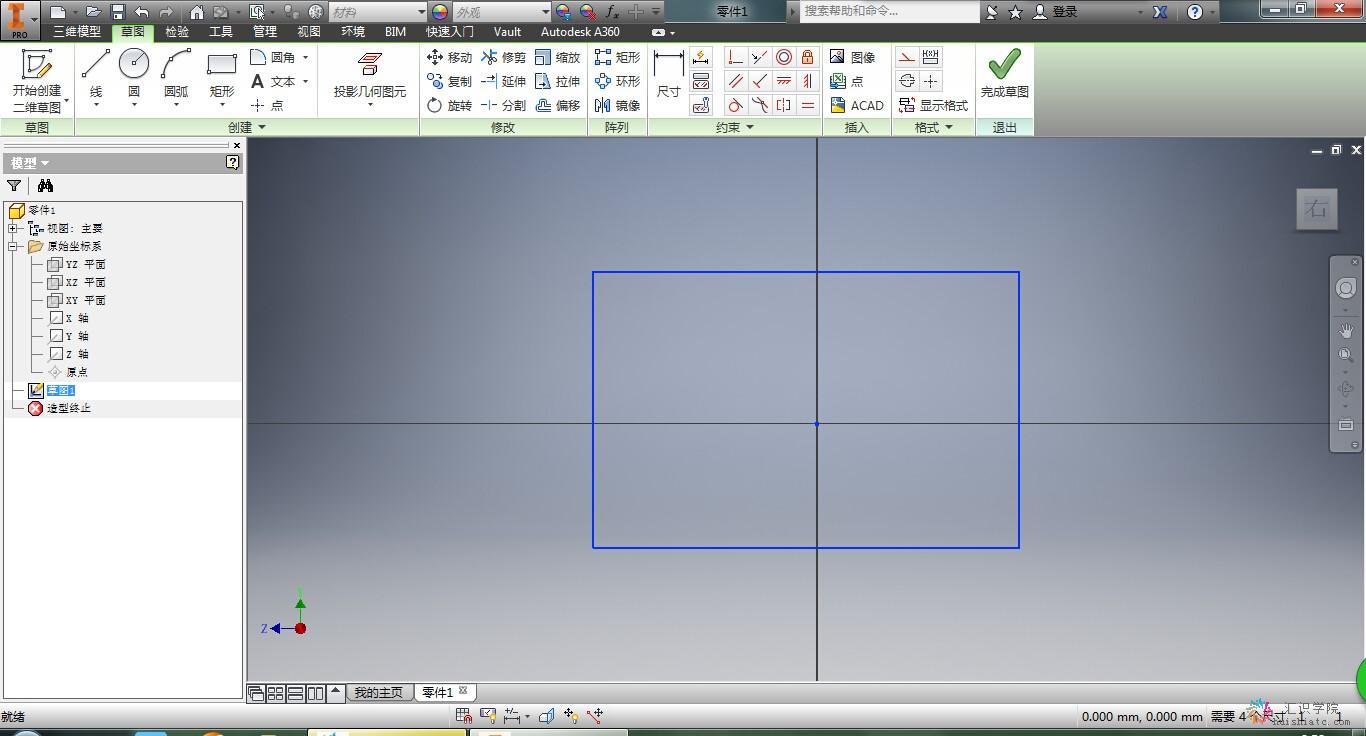
Task: Activate the 拉伸 (Stretch) tool
Action: 557,81
